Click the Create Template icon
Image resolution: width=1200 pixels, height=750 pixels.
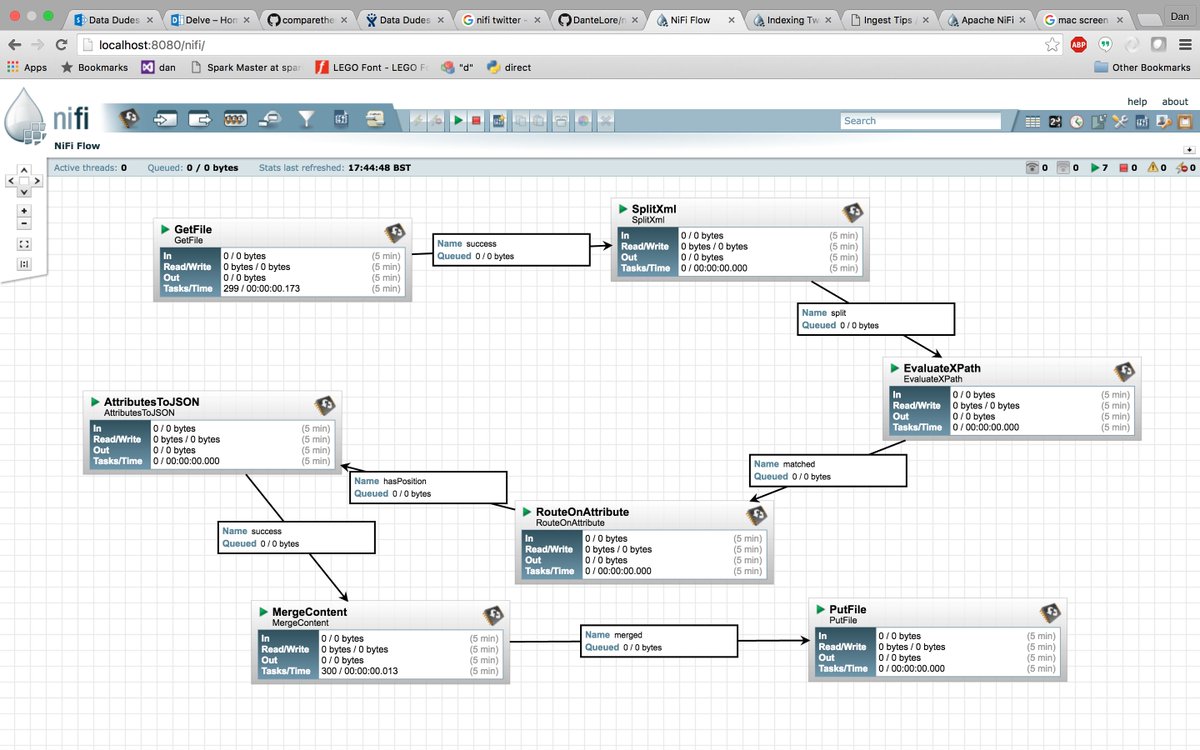497,120
